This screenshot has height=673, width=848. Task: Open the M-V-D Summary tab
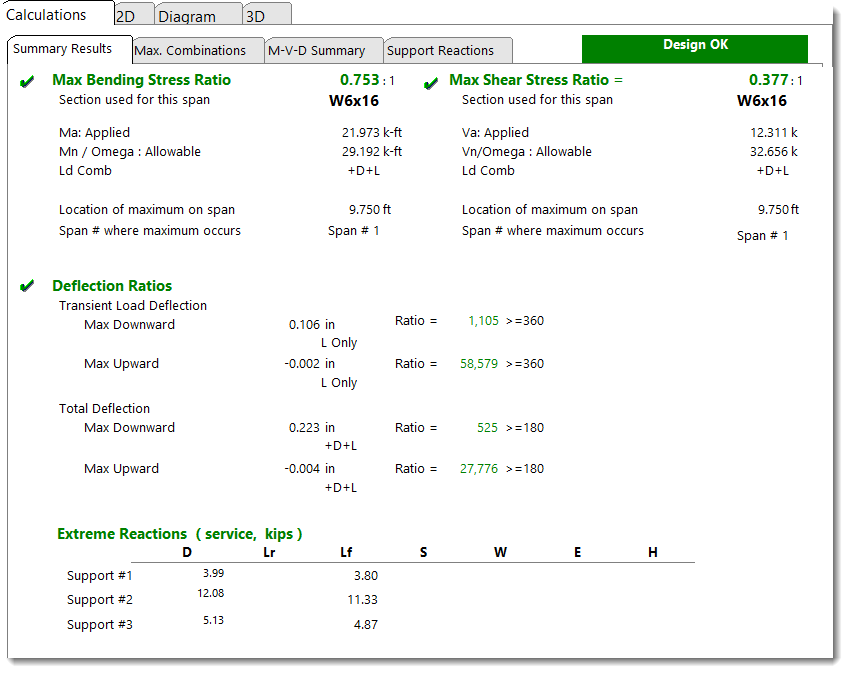[324, 51]
